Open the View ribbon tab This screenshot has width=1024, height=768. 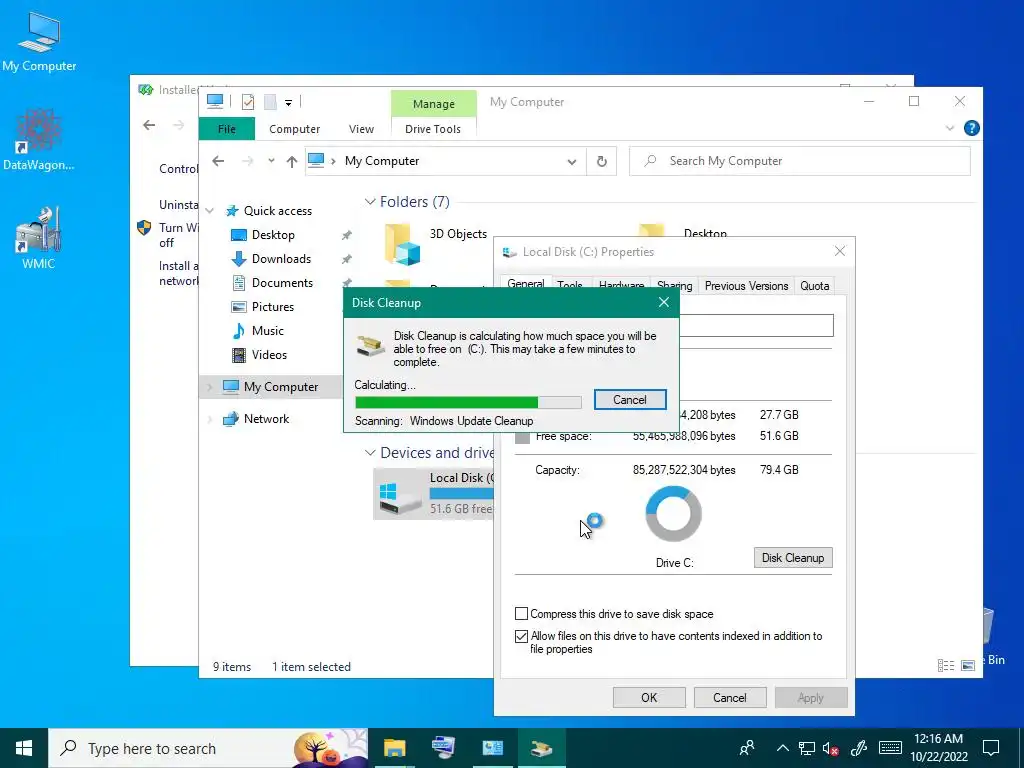pyautogui.click(x=361, y=129)
